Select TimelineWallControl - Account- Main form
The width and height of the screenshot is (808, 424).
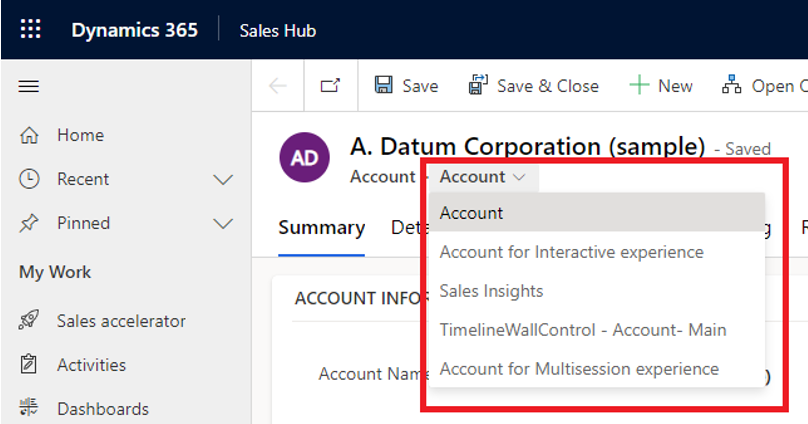coord(597,330)
